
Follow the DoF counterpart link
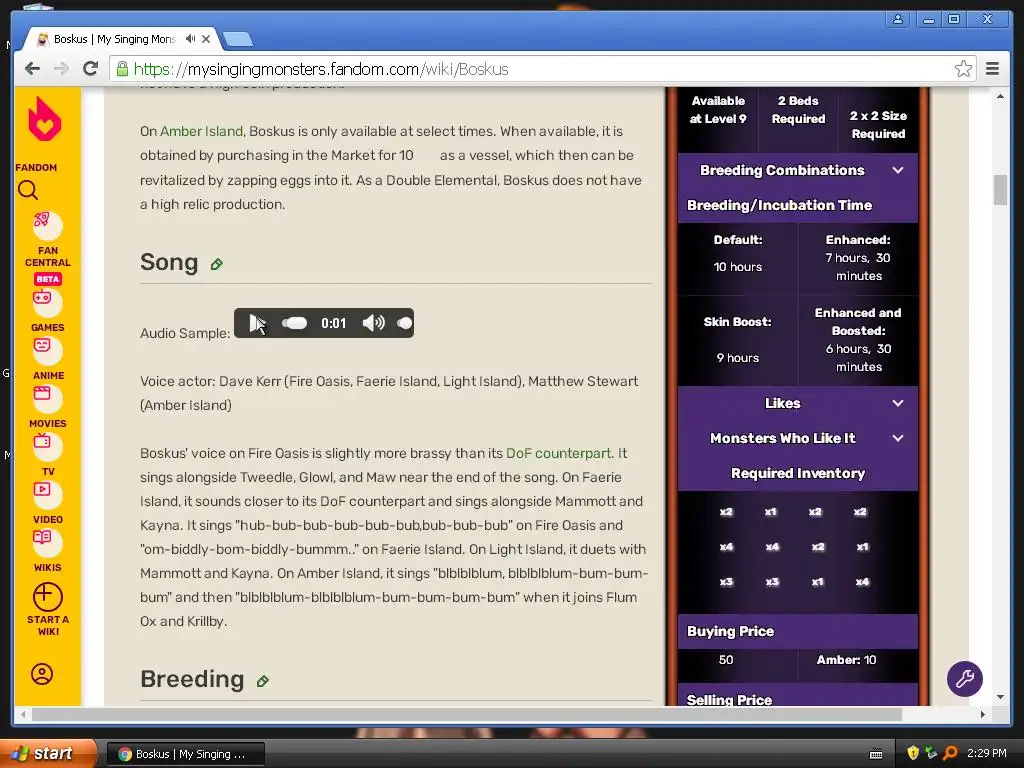pos(559,453)
